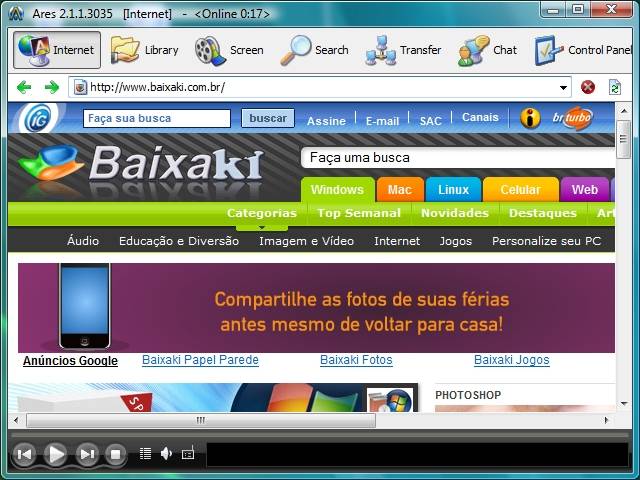The width and height of the screenshot is (640, 480).
Task: Open the Library section
Action: 144,50
